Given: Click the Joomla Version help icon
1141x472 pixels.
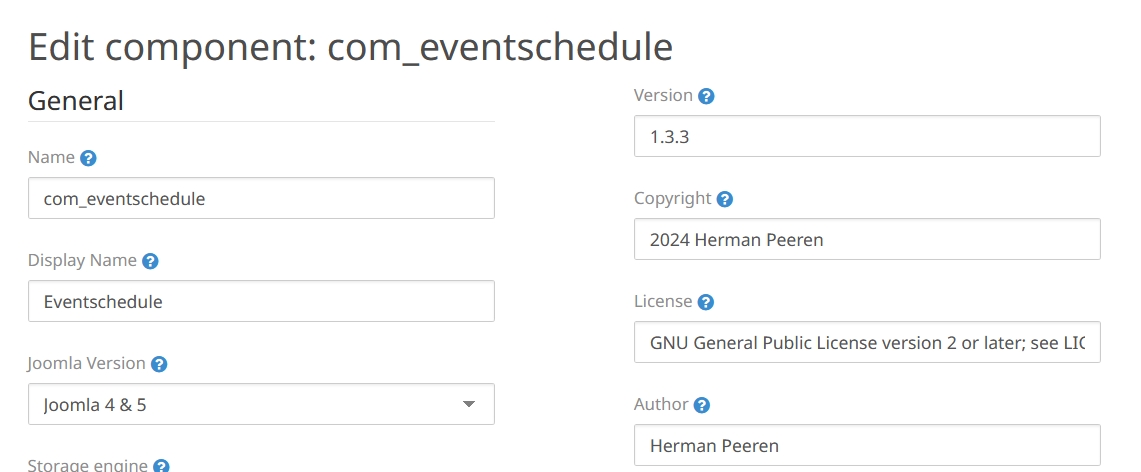Looking at the screenshot, I should pos(159,364).
